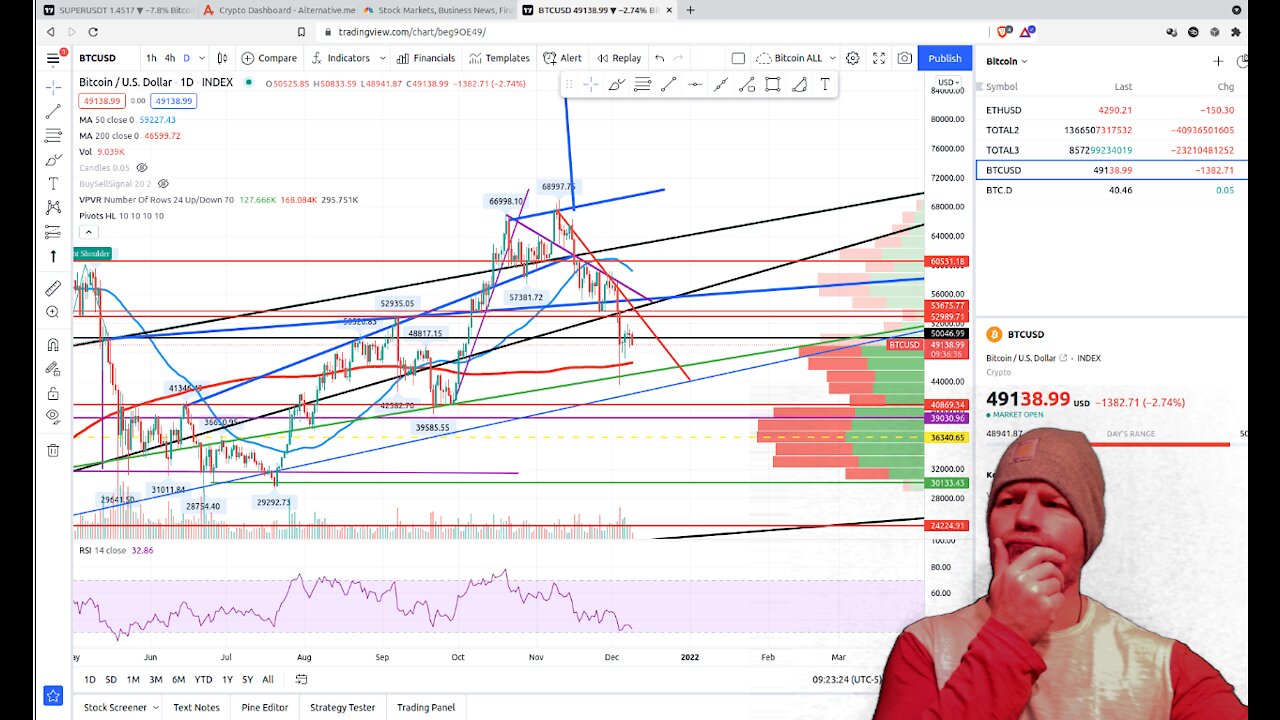Open the USD currency dropdown
The image size is (1280, 720).
click(947, 82)
